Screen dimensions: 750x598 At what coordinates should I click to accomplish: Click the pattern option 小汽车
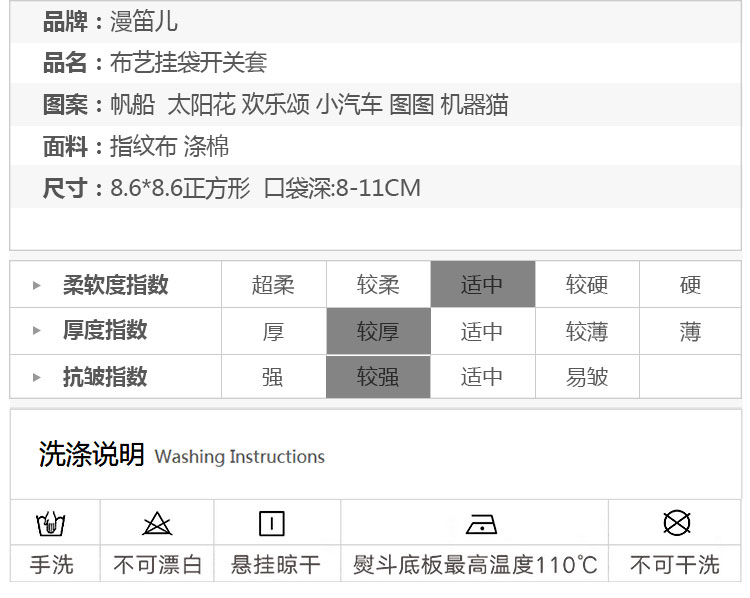(350, 104)
